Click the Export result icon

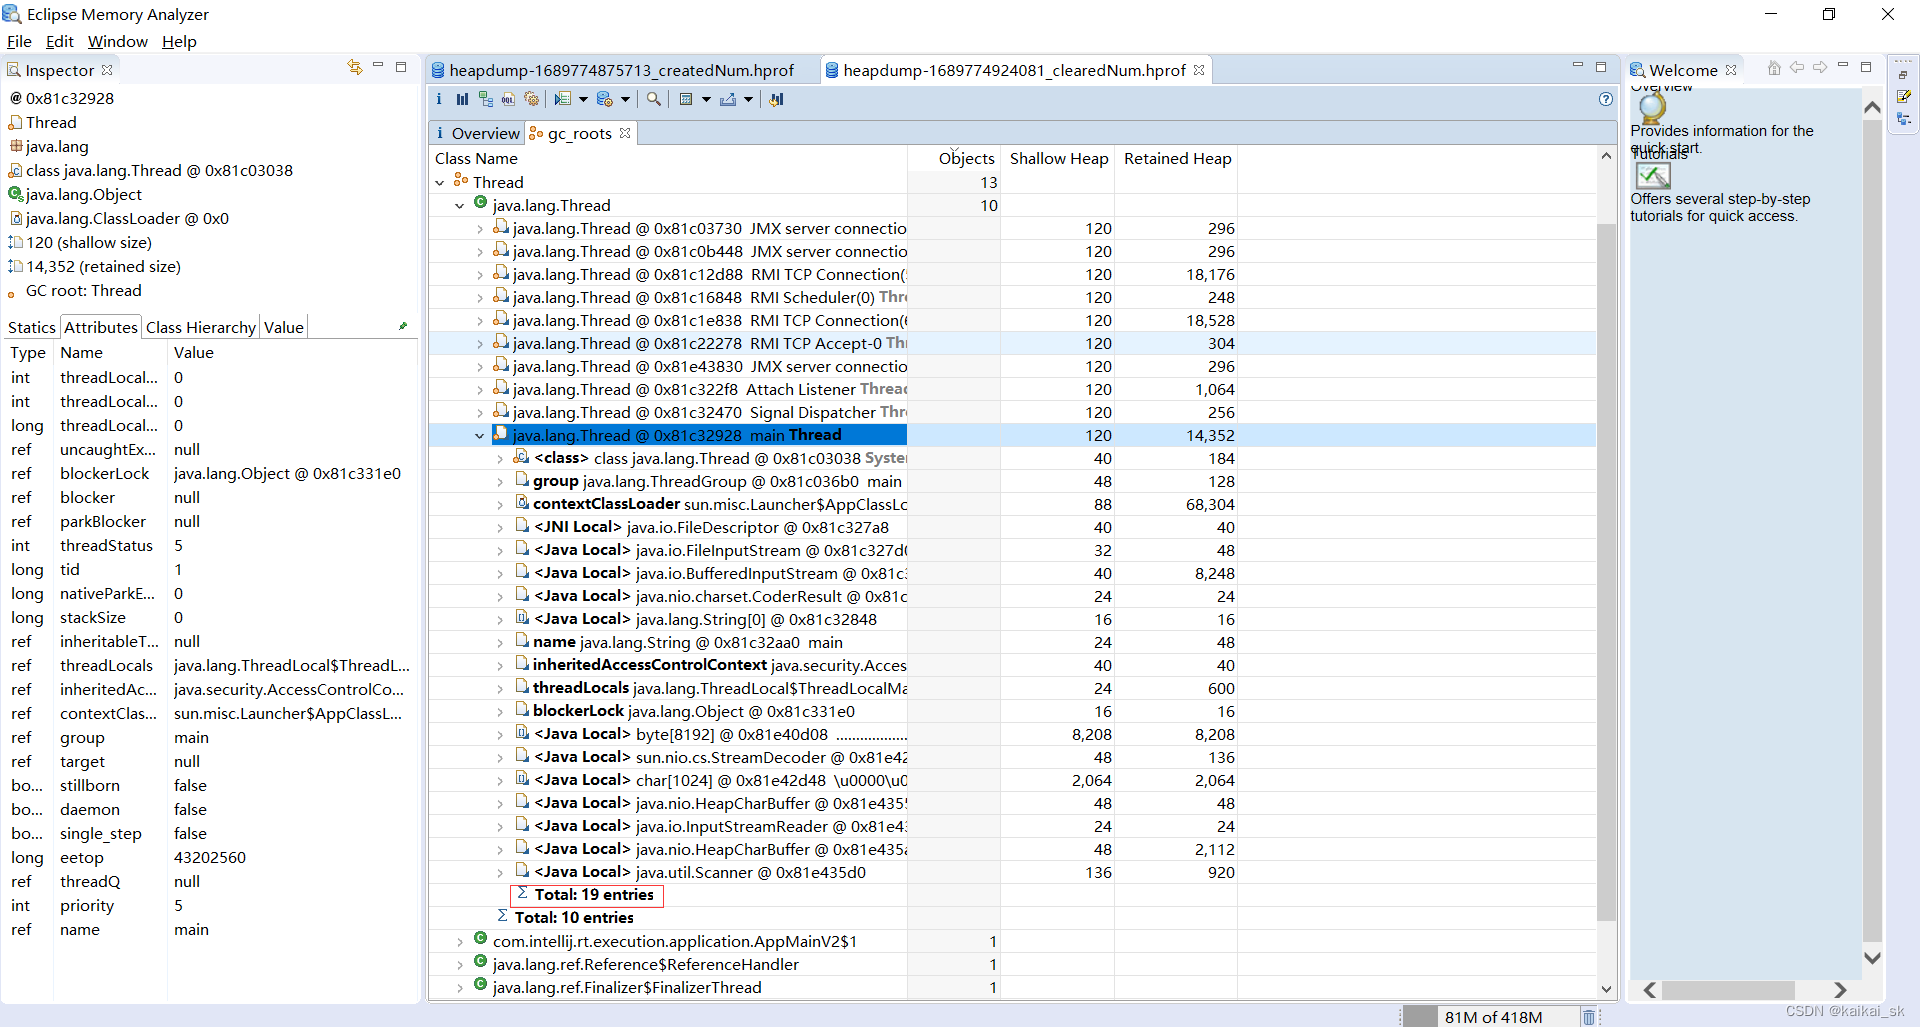pos(728,99)
